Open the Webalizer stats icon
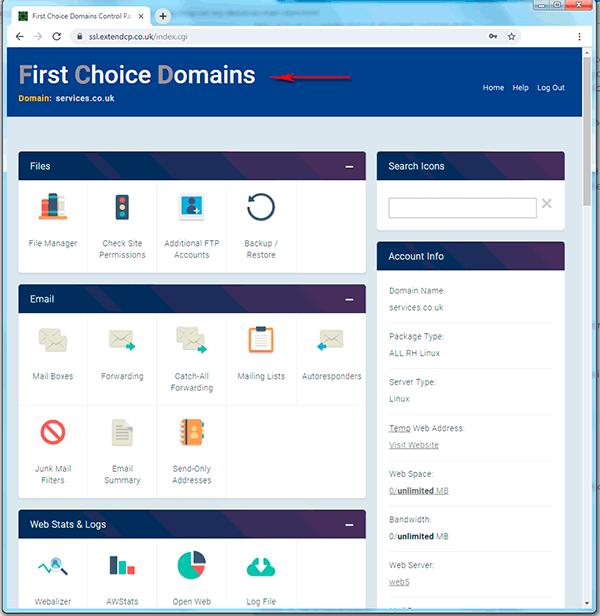This screenshot has width=600, height=616. pos(53,566)
